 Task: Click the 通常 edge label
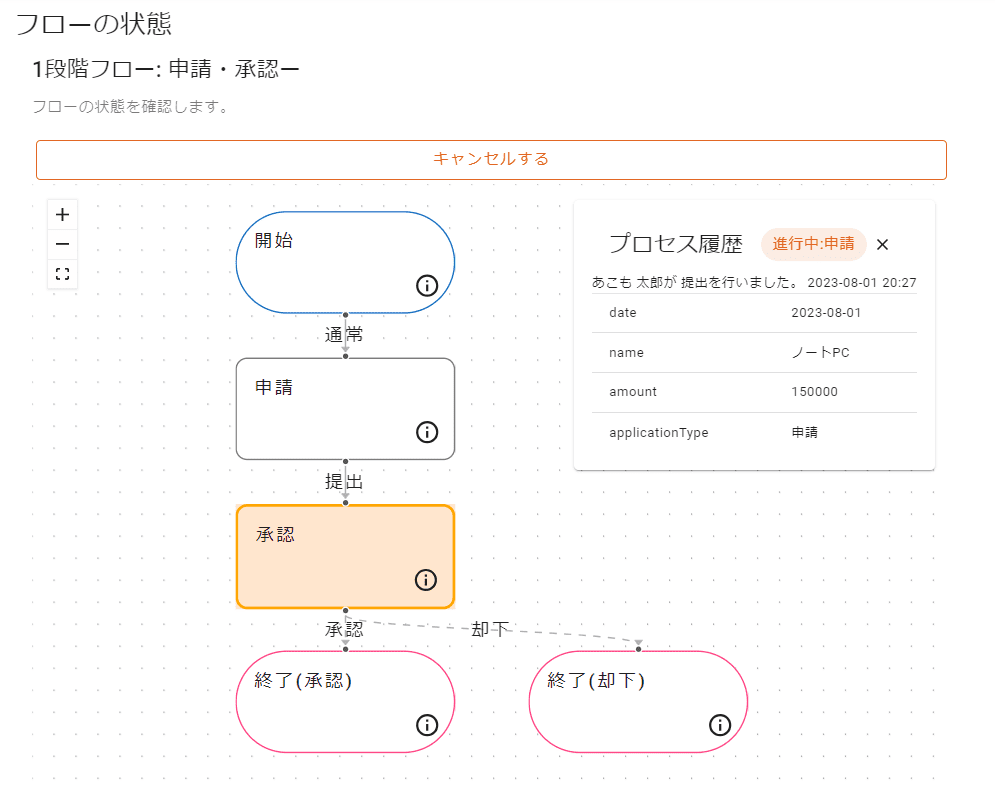coord(344,335)
